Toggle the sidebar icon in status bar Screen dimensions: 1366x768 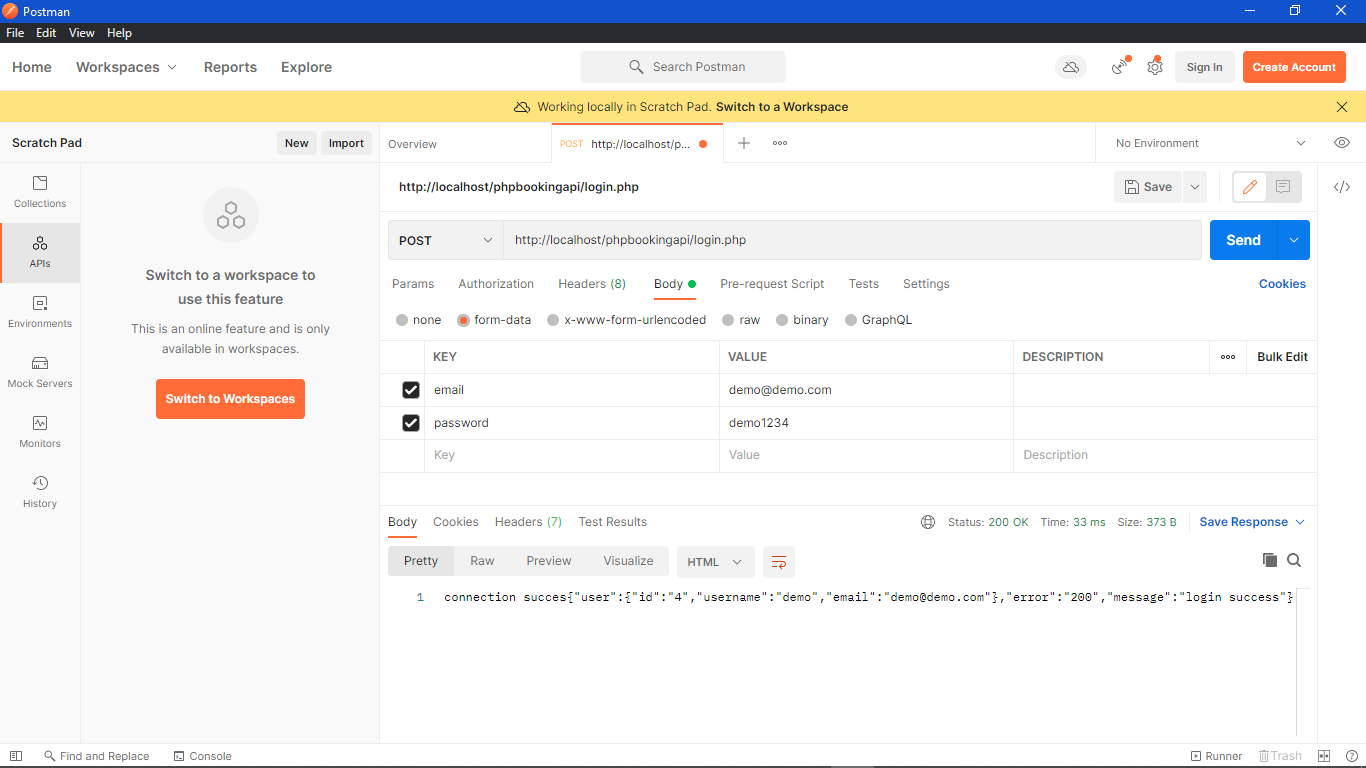click(x=15, y=756)
